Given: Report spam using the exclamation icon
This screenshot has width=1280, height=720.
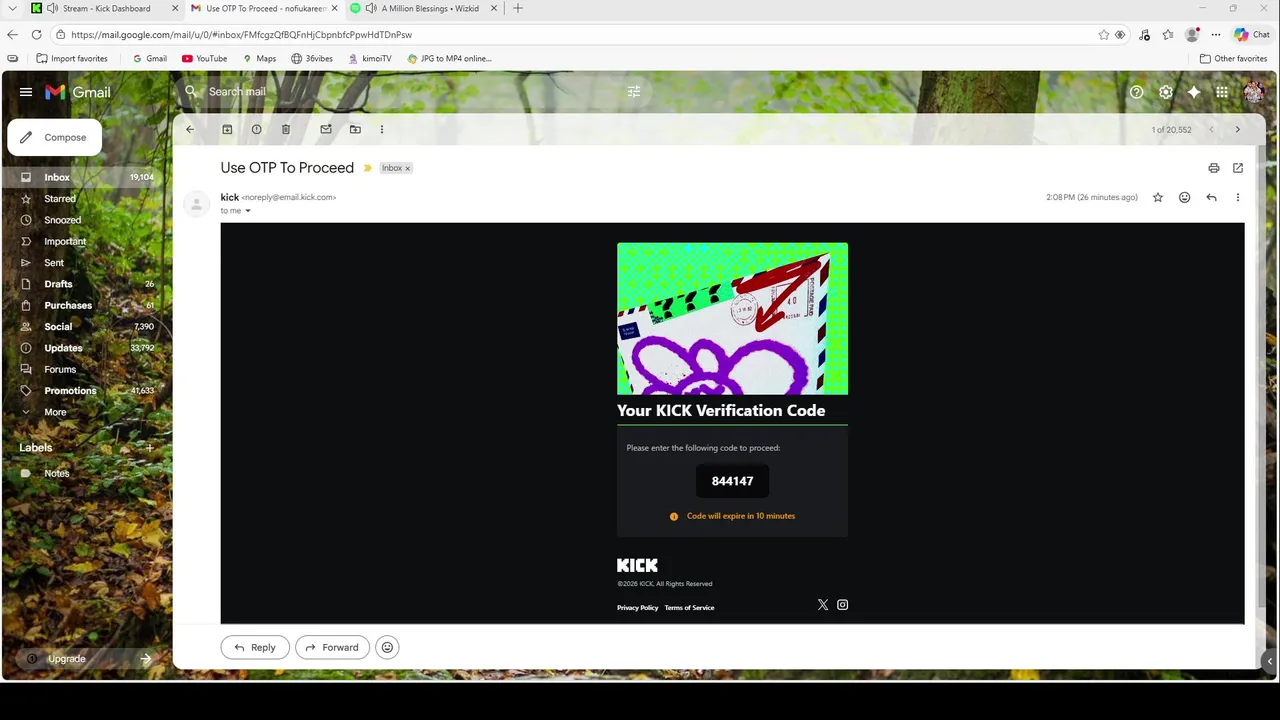Looking at the screenshot, I should (x=256, y=129).
